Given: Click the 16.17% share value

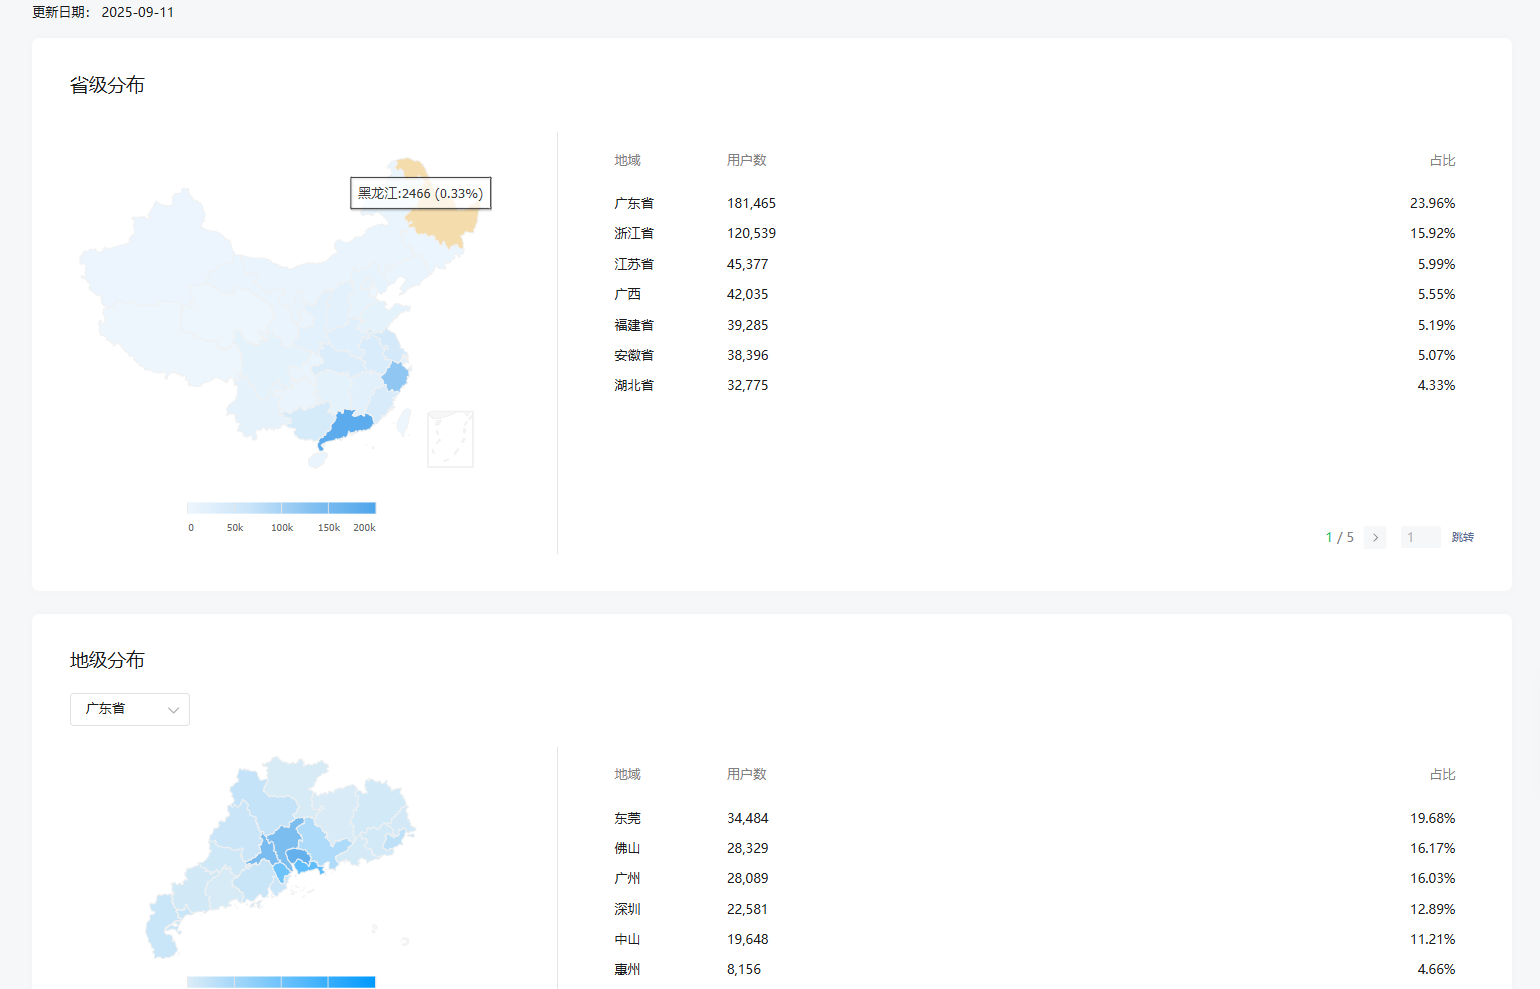Looking at the screenshot, I should [1432, 848].
